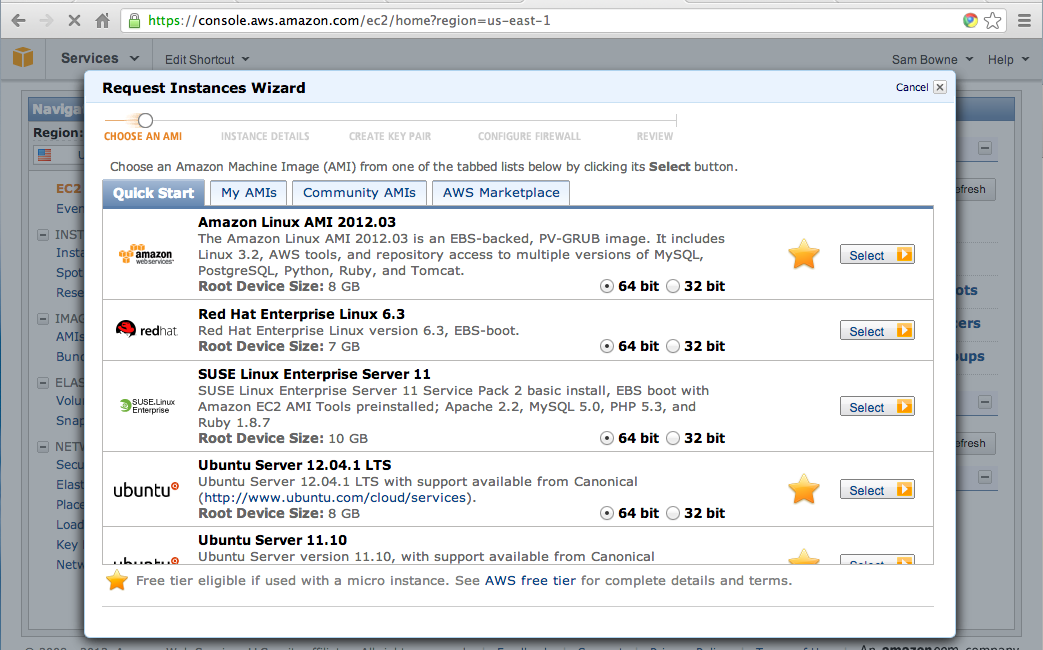
Task: Click the Chrome extension icon in address bar
Action: tap(970, 21)
